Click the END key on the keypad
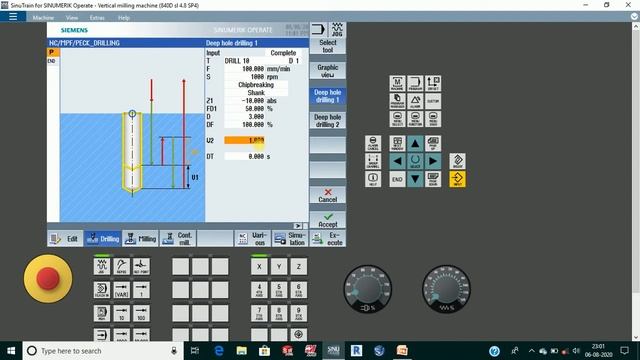Screen dimensions: 640x360 coord(397,179)
